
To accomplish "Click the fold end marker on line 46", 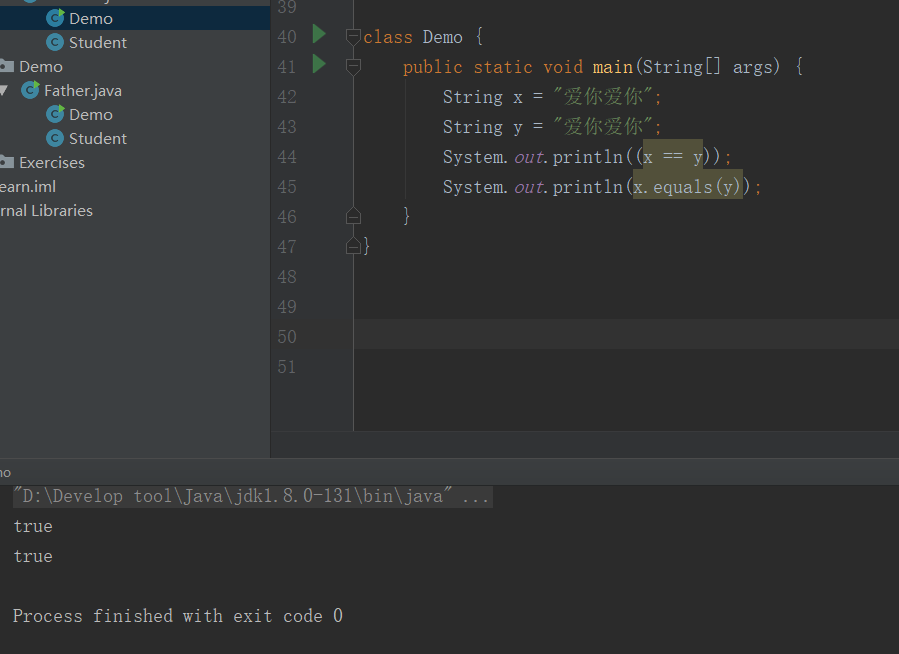I will pyautogui.click(x=353, y=216).
